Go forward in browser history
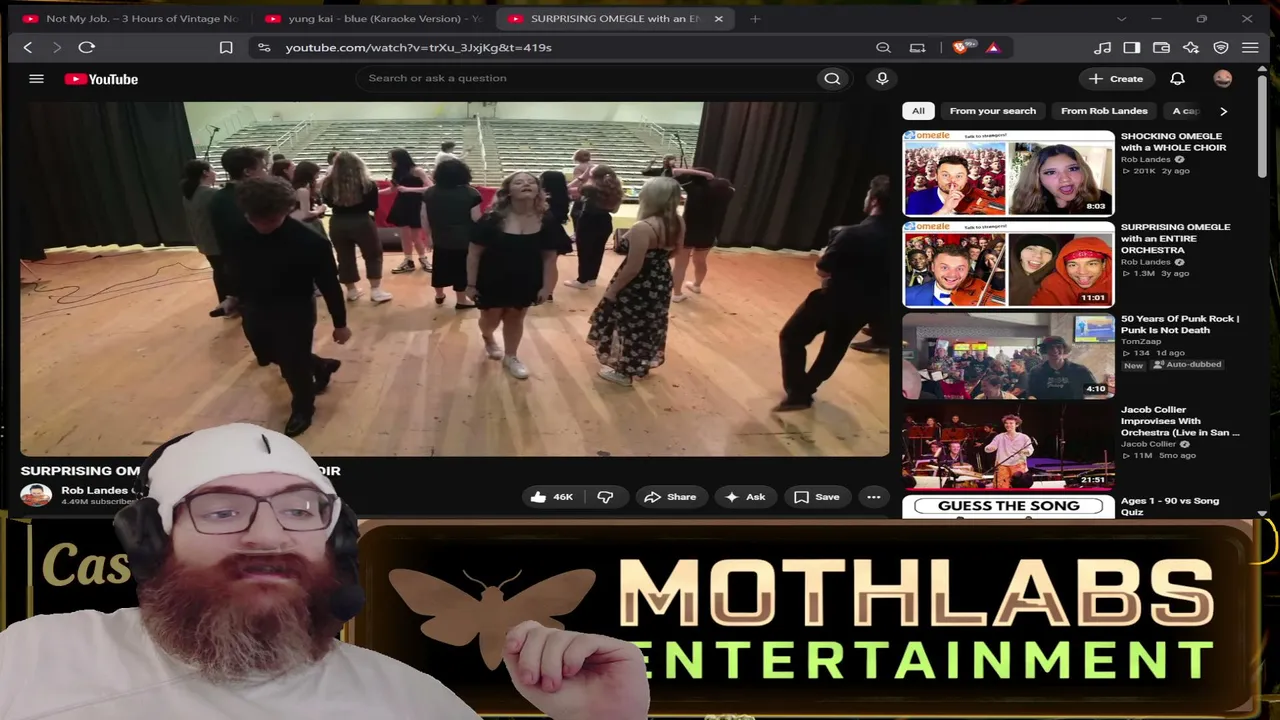The height and width of the screenshot is (720, 1280). [56, 47]
